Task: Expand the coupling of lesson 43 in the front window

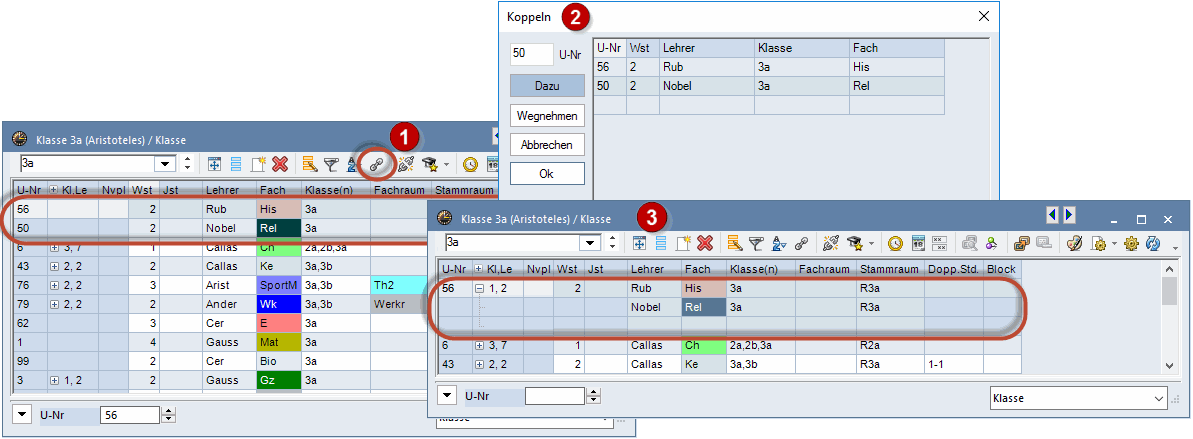Action: [x=479, y=365]
